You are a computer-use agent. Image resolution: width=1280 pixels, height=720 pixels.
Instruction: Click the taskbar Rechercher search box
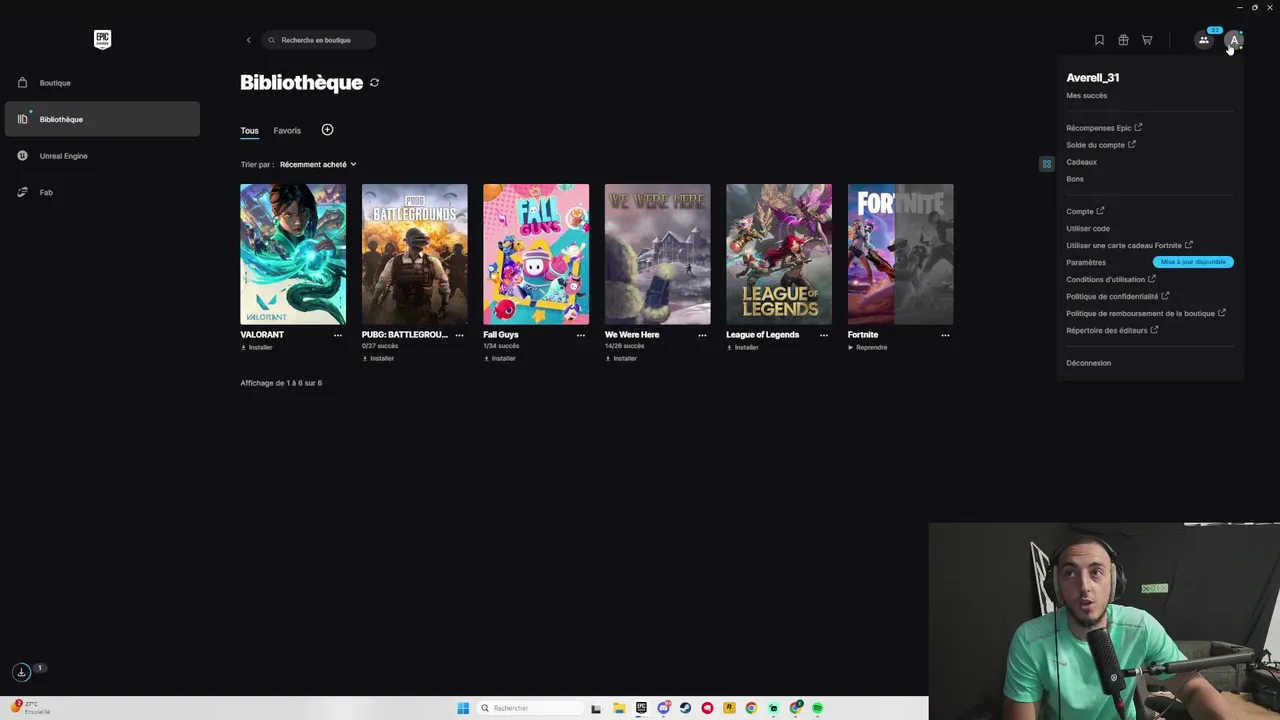[530, 708]
